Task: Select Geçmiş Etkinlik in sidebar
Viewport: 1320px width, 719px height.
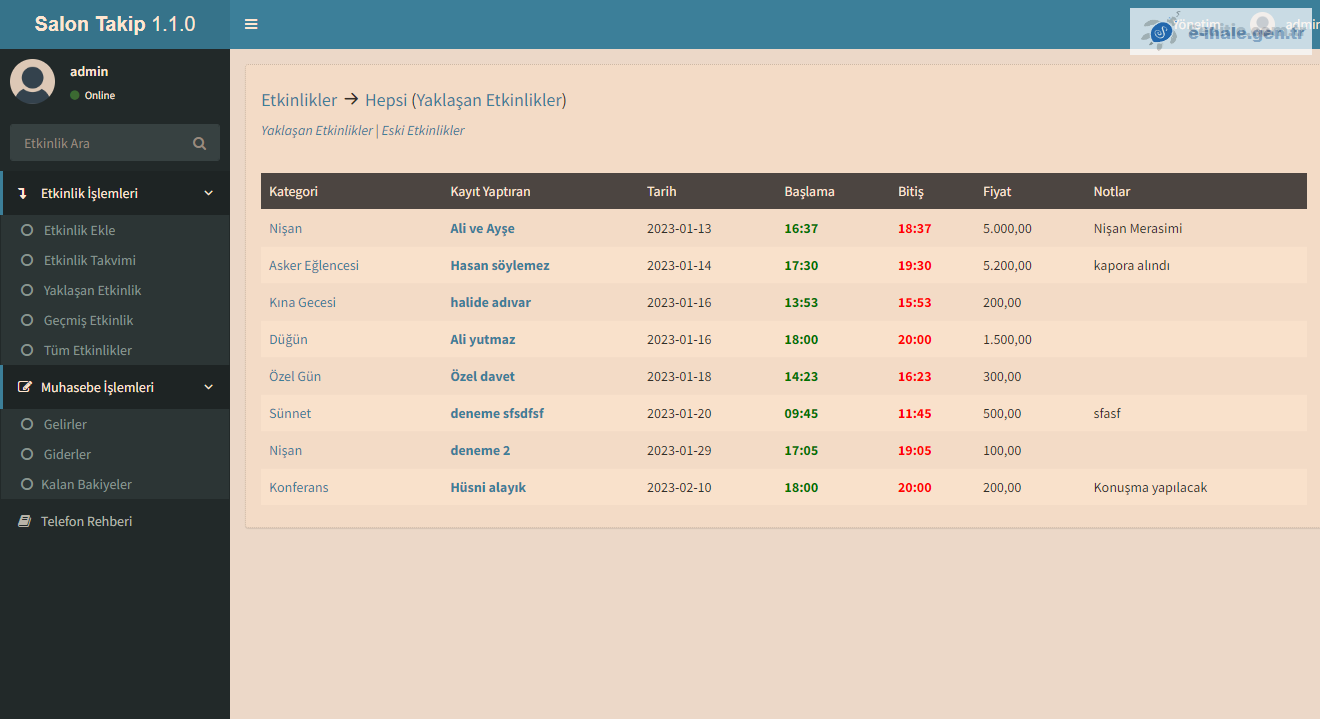Action: pyautogui.click(x=88, y=320)
